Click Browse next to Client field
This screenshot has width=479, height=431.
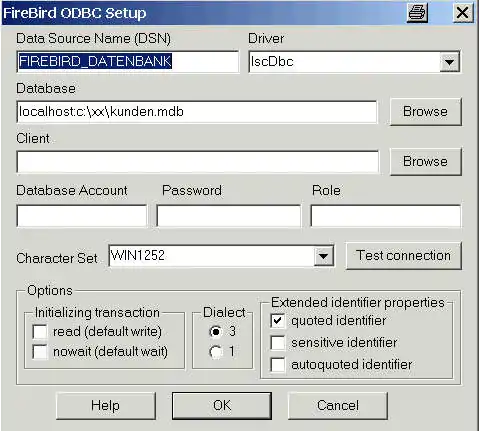[426, 162]
